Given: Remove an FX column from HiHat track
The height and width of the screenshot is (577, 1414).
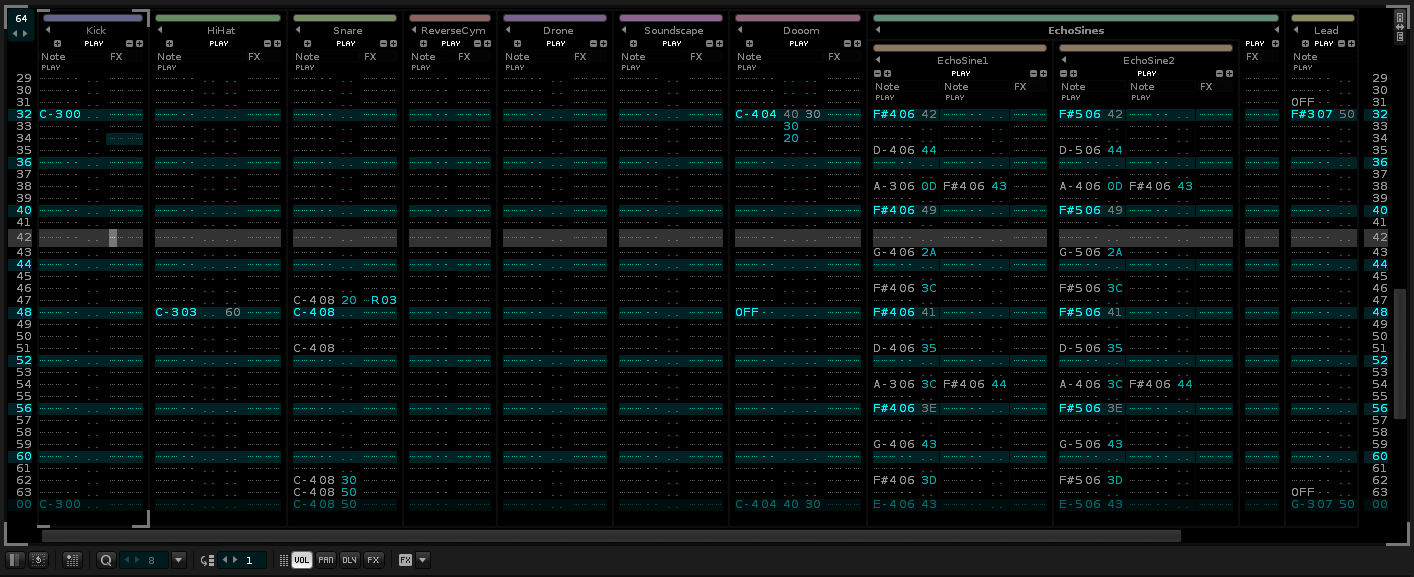Looking at the screenshot, I should [x=267, y=44].
